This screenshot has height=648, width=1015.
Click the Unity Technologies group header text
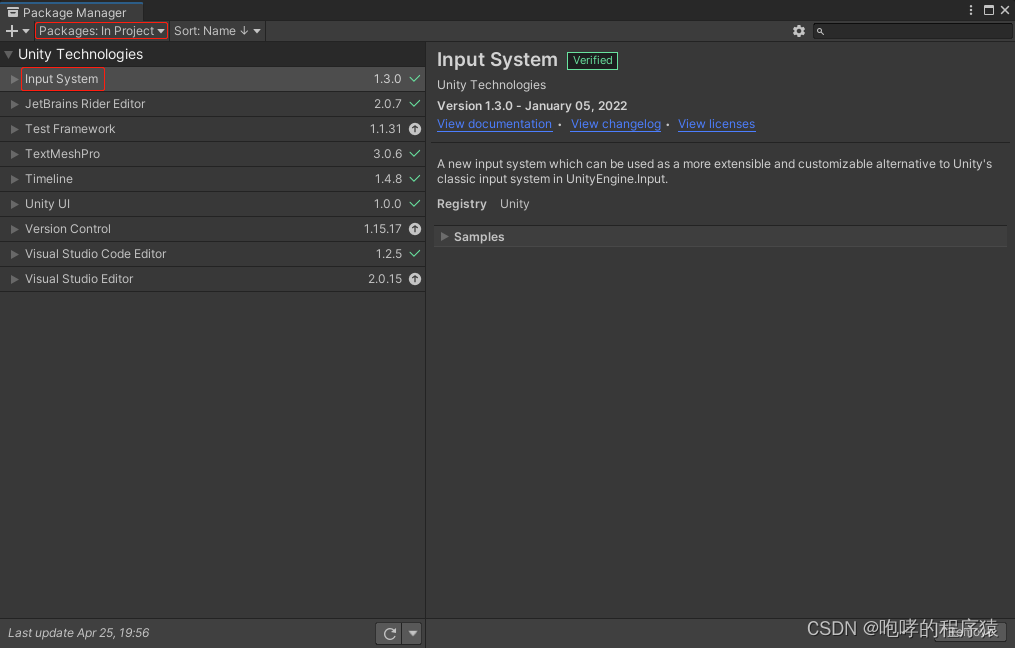tap(80, 54)
